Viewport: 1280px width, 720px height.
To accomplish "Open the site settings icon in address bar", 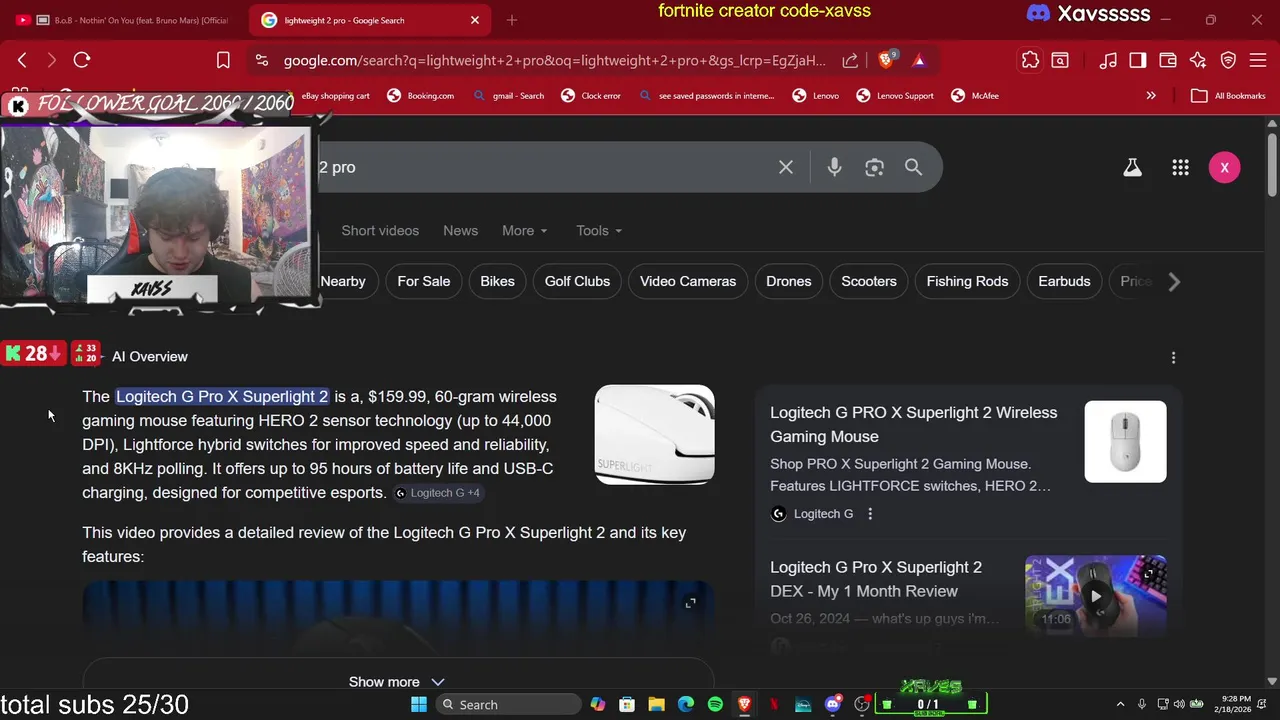I will pos(262,60).
